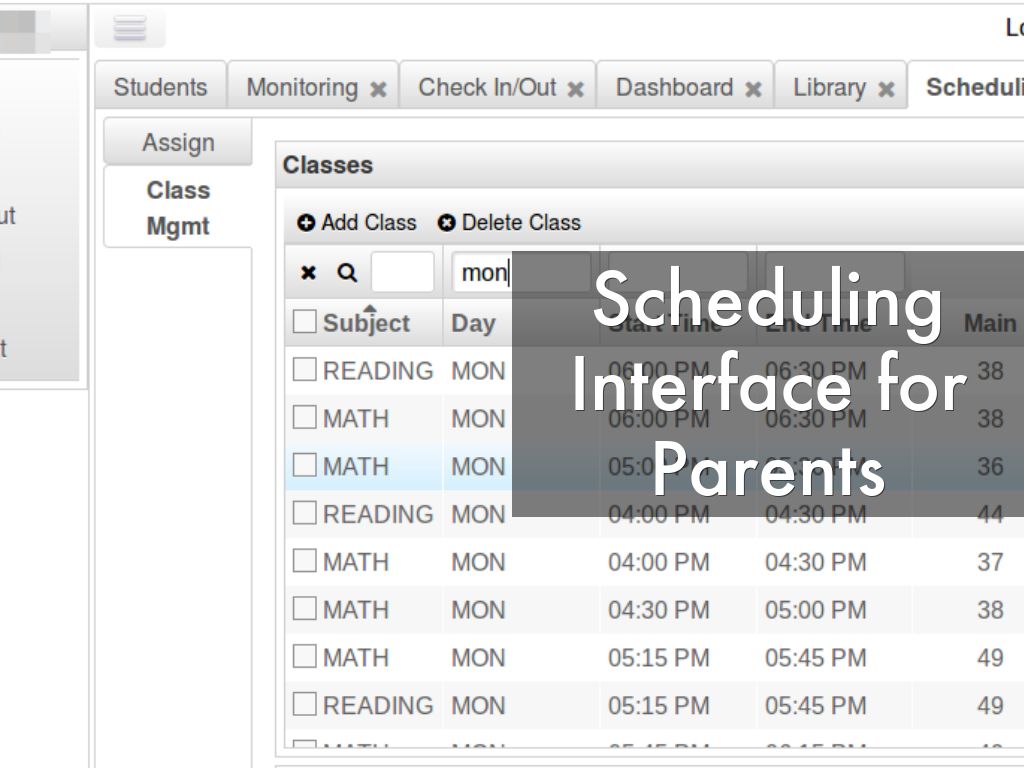Screen dimensions: 1024x768
Task: Sort by the Day column header
Action: click(473, 323)
